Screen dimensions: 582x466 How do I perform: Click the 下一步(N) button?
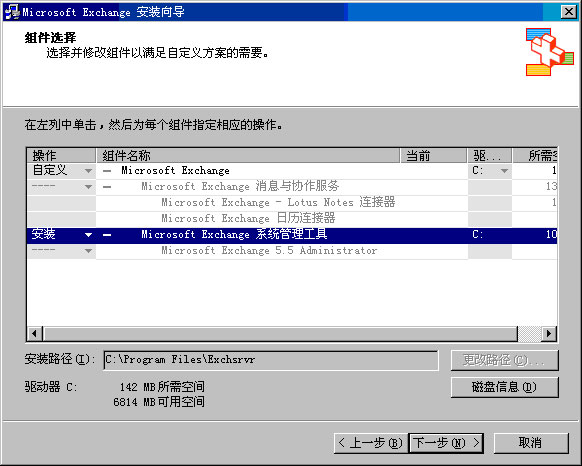tap(446, 443)
